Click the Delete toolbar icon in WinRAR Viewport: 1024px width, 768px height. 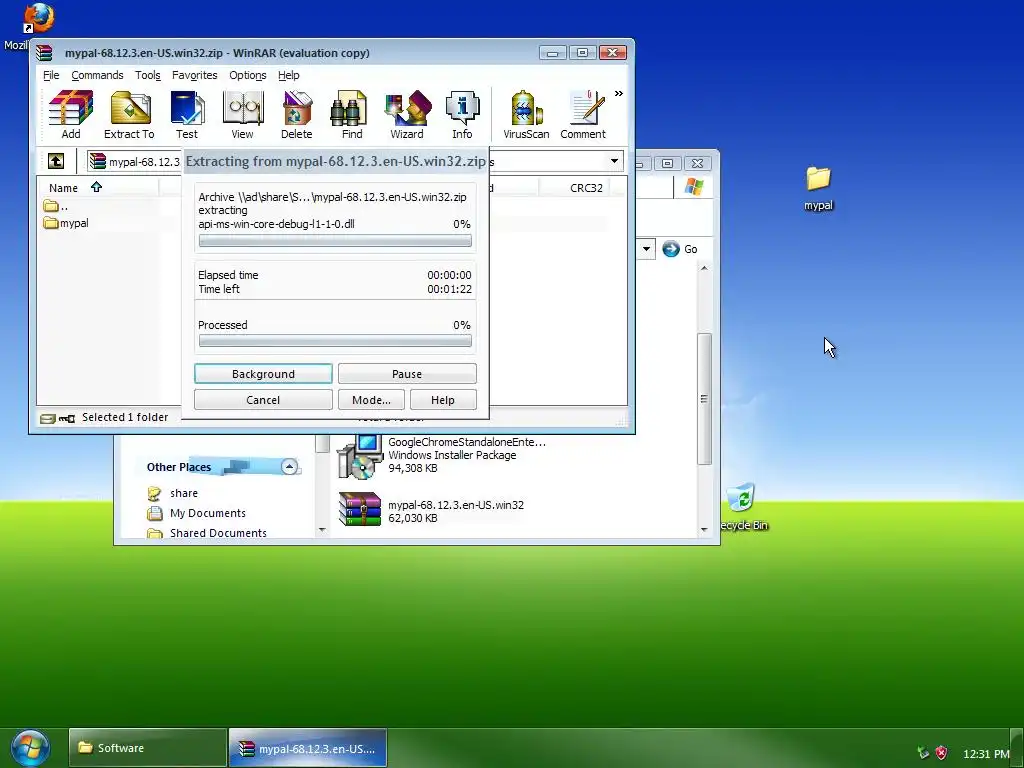point(296,115)
